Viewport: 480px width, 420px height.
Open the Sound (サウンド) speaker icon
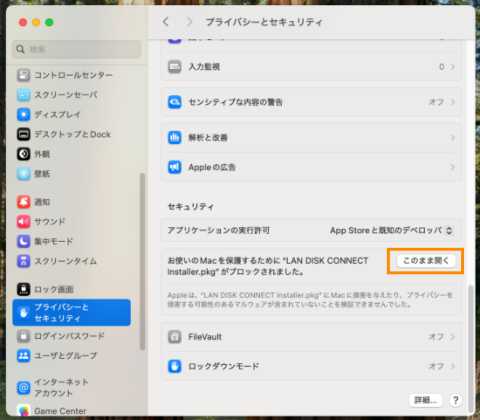[23, 221]
